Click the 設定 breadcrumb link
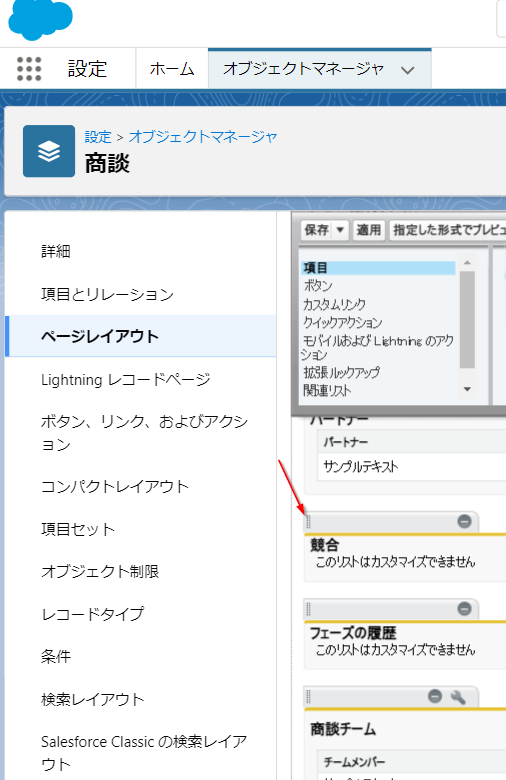The height and width of the screenshot is (780, 506). pos(98,137)
